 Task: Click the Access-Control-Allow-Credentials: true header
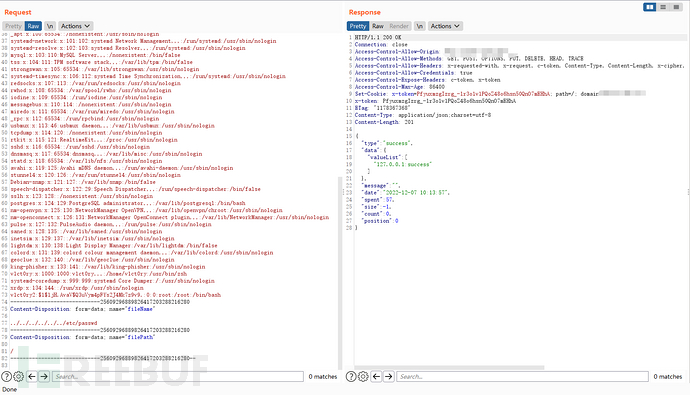tap(414, 73)
